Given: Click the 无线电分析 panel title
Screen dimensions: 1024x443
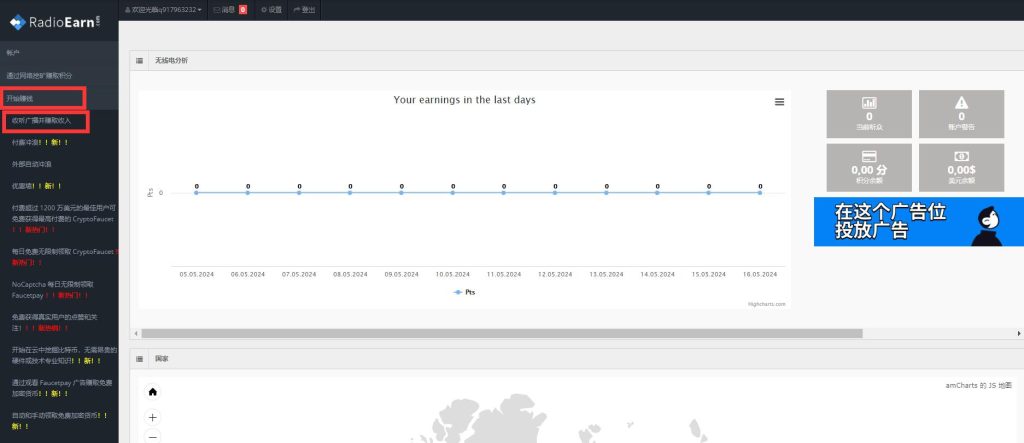Looking at the screenshot, I should click(x=171, y=61).
